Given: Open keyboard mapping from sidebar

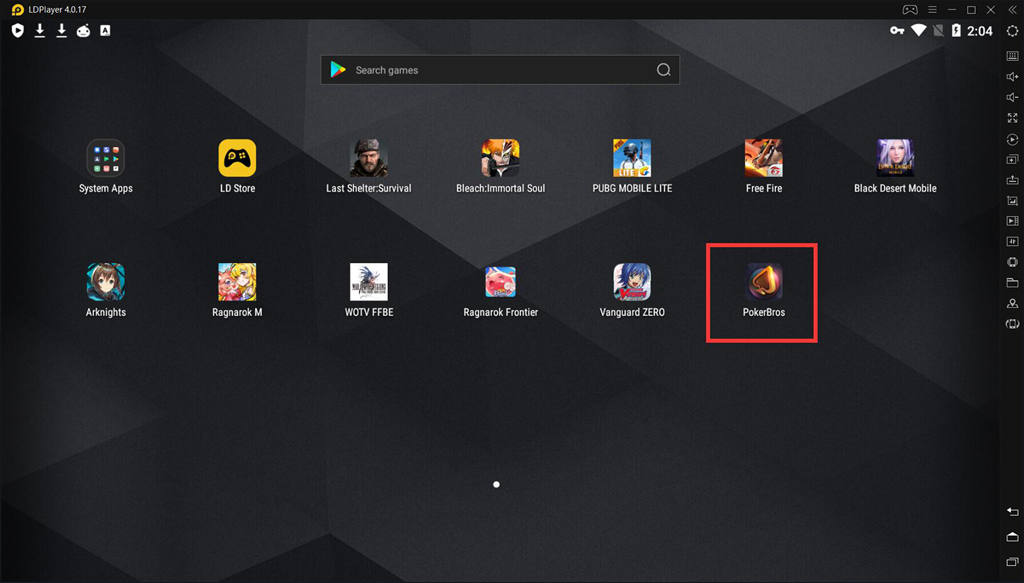Looking at the screenshot, I should coord(1012,56).
